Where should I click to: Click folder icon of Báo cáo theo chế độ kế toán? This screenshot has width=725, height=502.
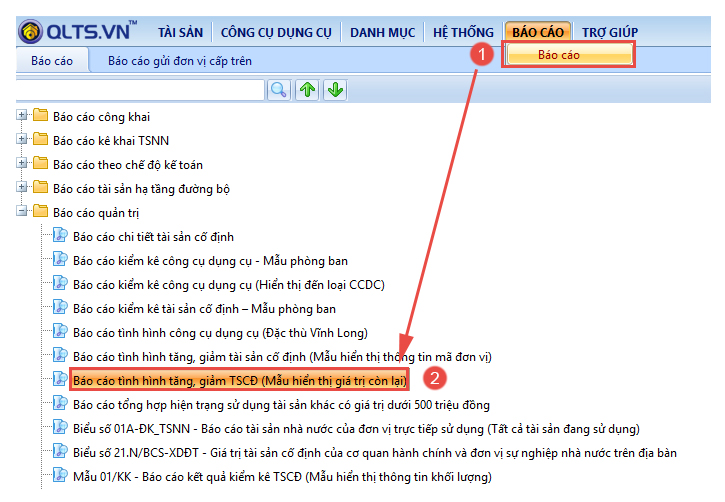point(40,163)
